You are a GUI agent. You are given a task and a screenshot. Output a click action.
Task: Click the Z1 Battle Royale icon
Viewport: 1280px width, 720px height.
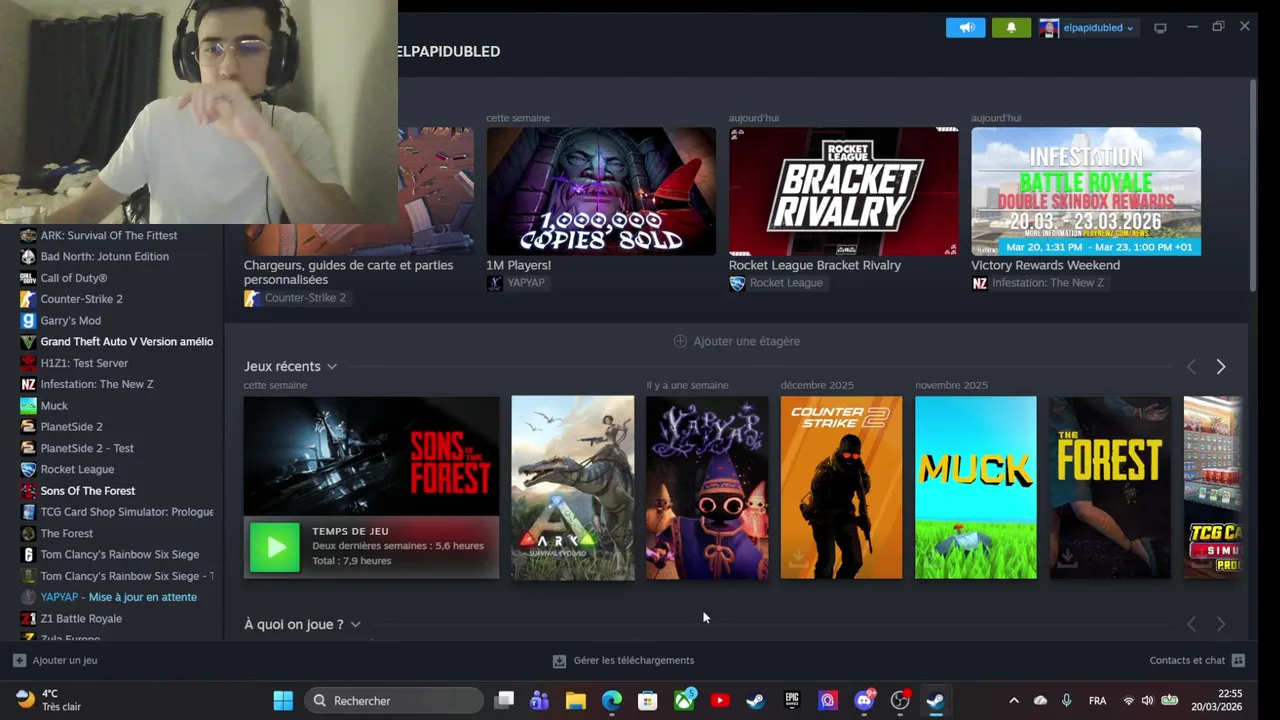28,618
